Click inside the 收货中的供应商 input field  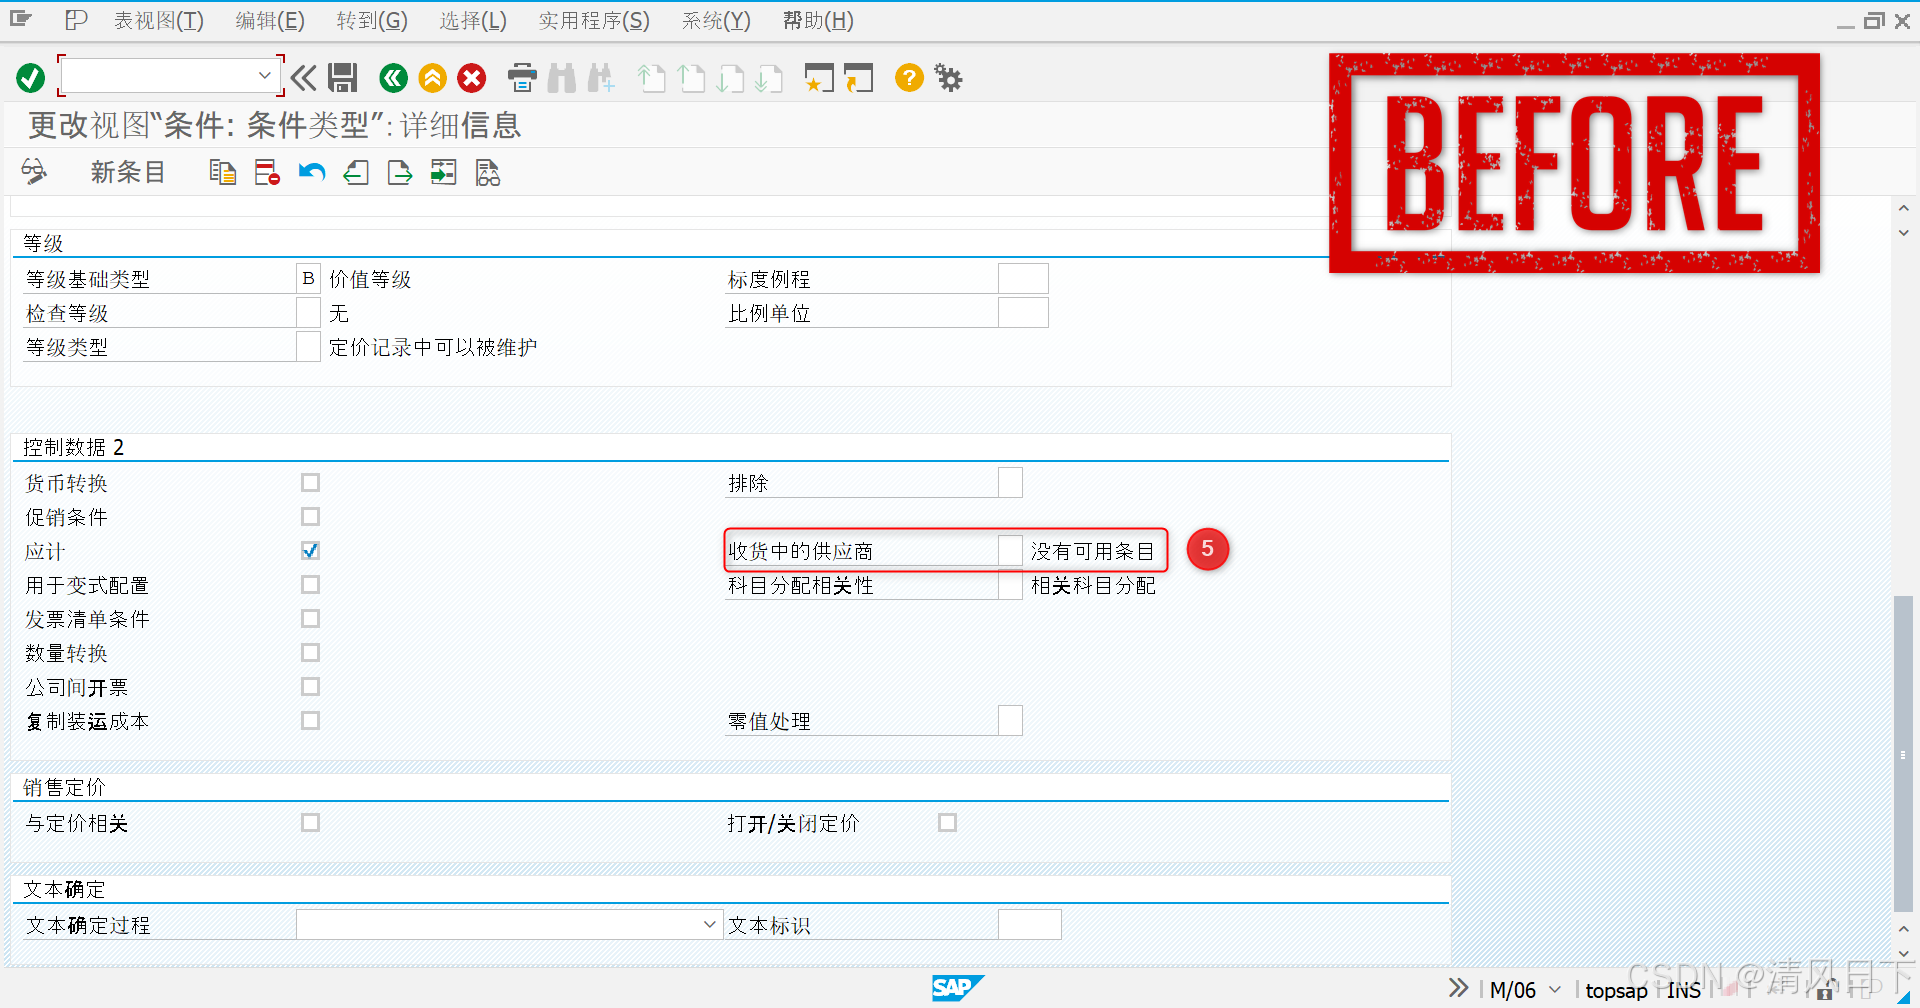coord(1010,550)
